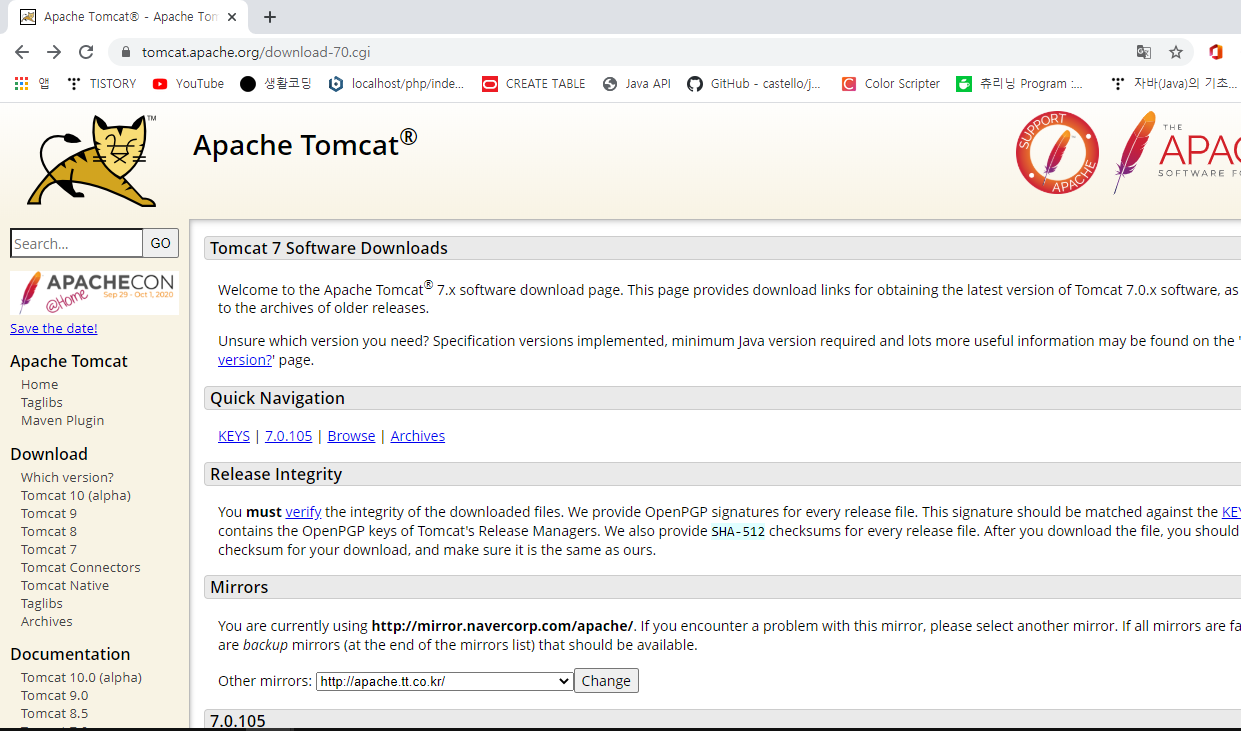Viewport: 1241px width, 731px height.
Task: Open the Save the date! link
Action: [54, 328]
